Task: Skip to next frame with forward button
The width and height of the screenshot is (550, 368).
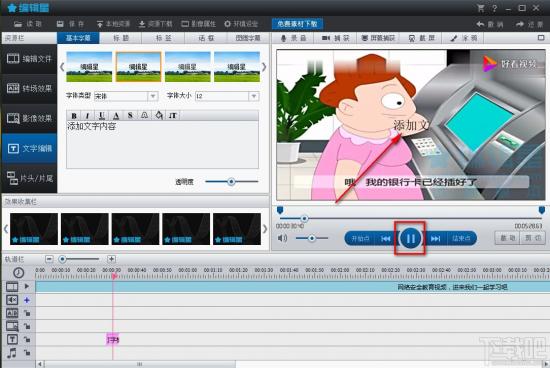Action: 435,239
